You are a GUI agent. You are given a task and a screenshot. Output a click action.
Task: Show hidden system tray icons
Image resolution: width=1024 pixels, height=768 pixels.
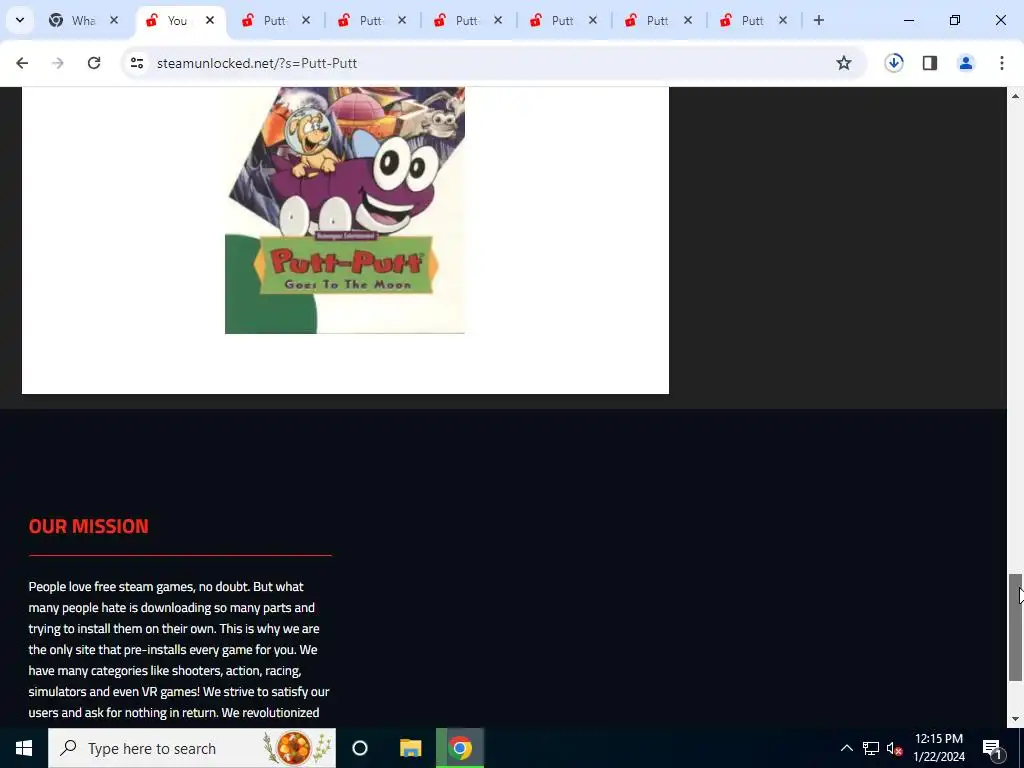pos(846,748)
